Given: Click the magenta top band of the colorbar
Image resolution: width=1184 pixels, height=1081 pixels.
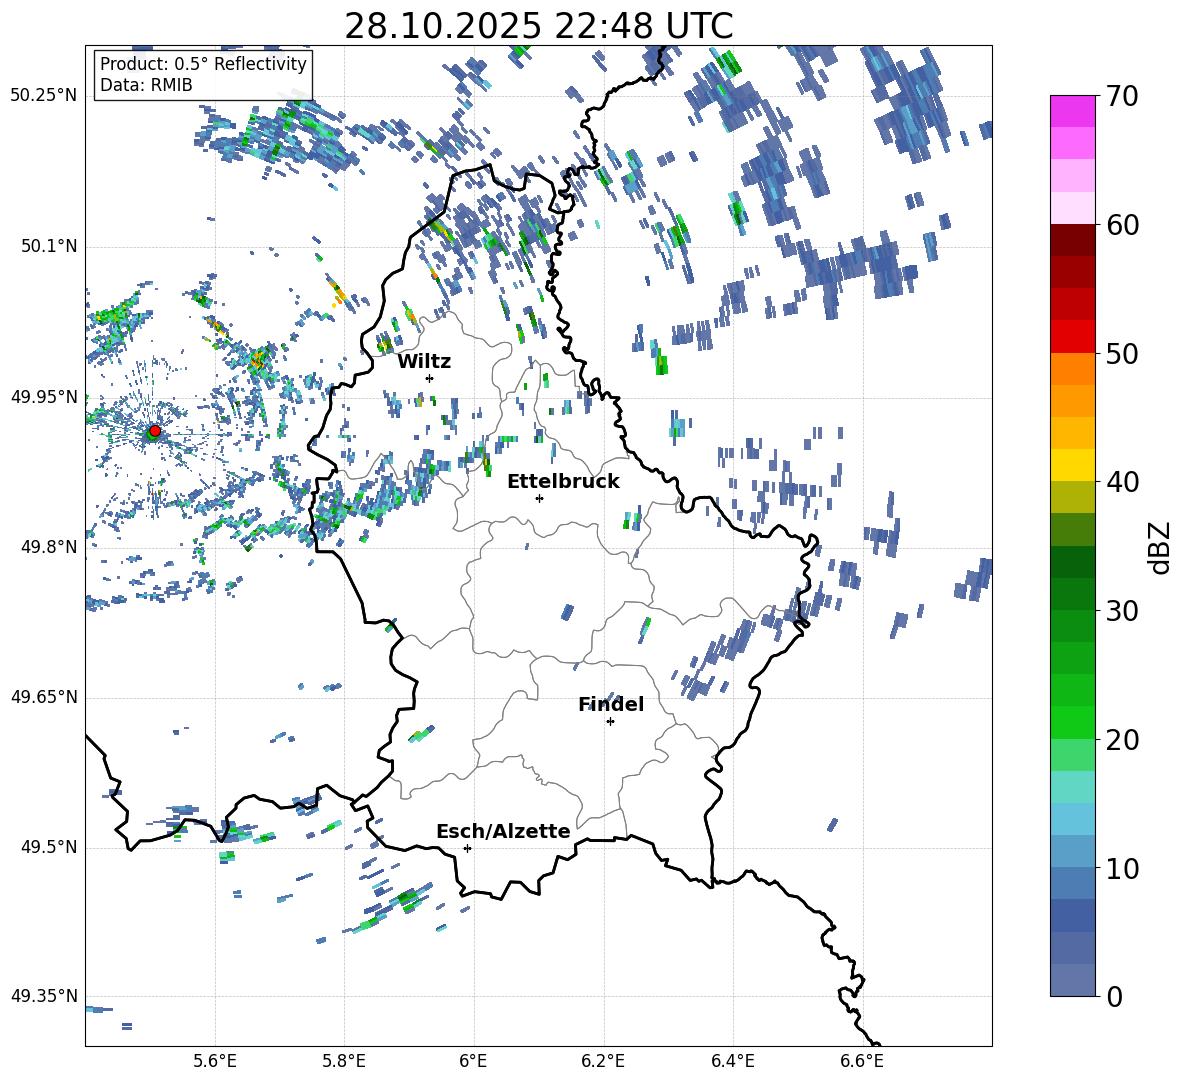Looking at the screenshot, I should click(1072, 111).
